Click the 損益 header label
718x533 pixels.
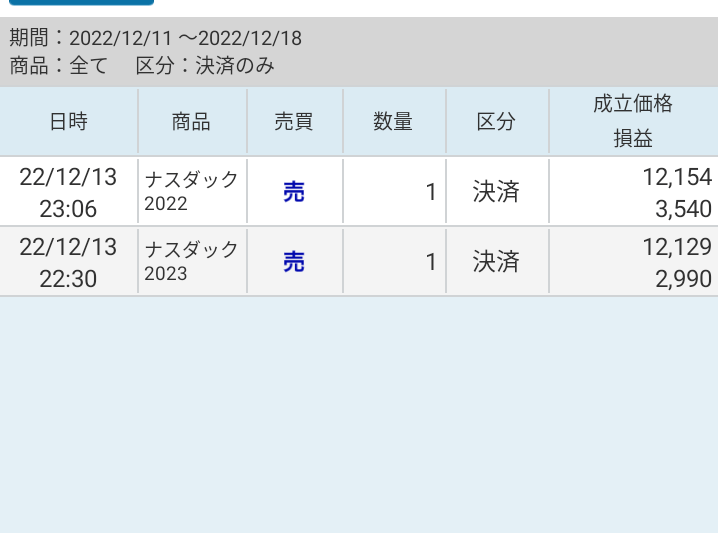click(632, 139)
